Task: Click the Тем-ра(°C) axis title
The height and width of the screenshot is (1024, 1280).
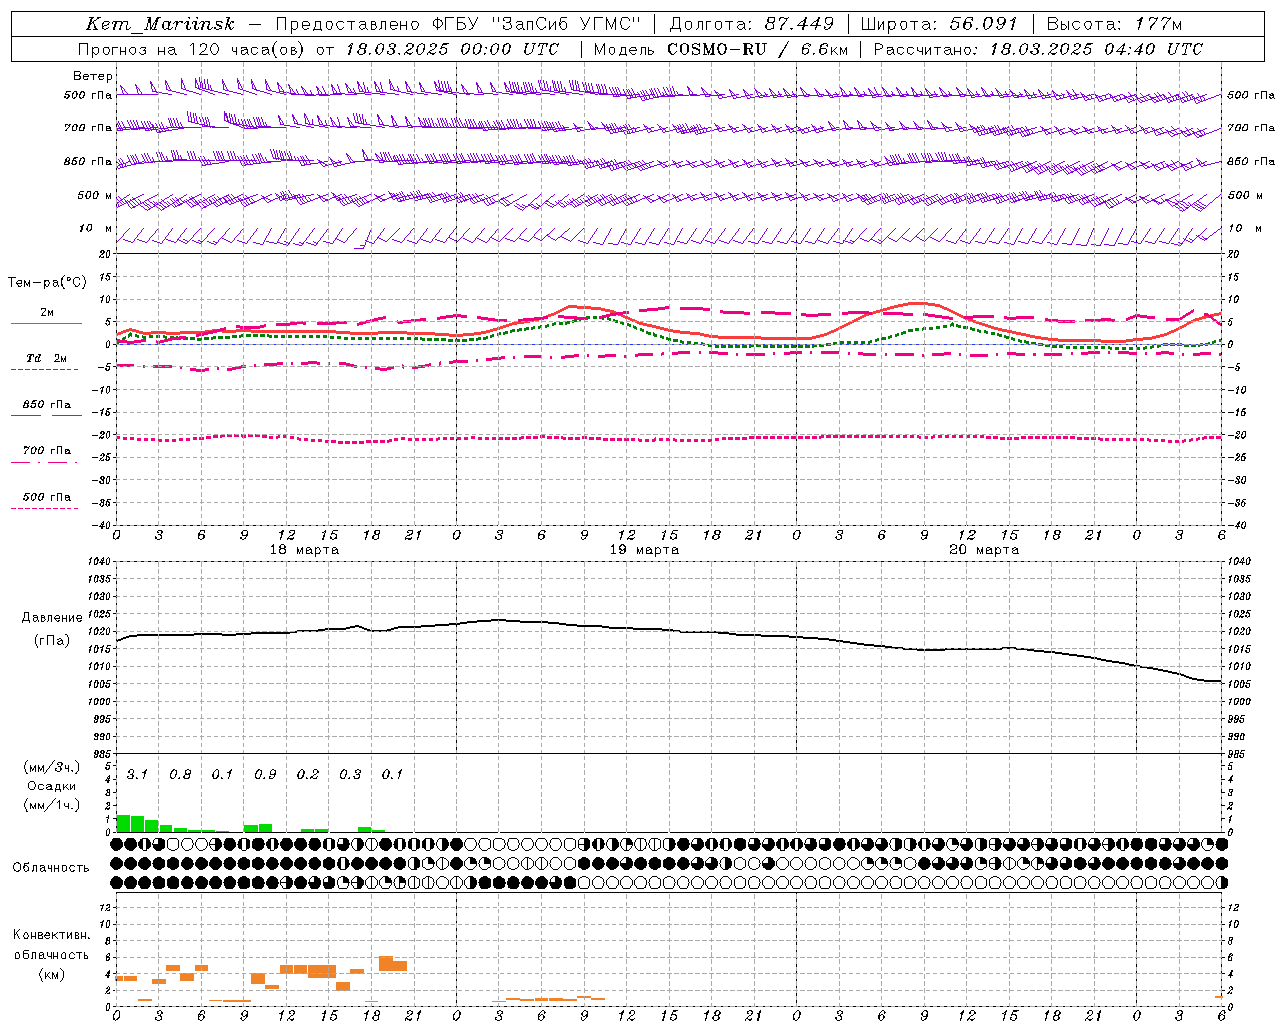Action: [x=47, y=283]
